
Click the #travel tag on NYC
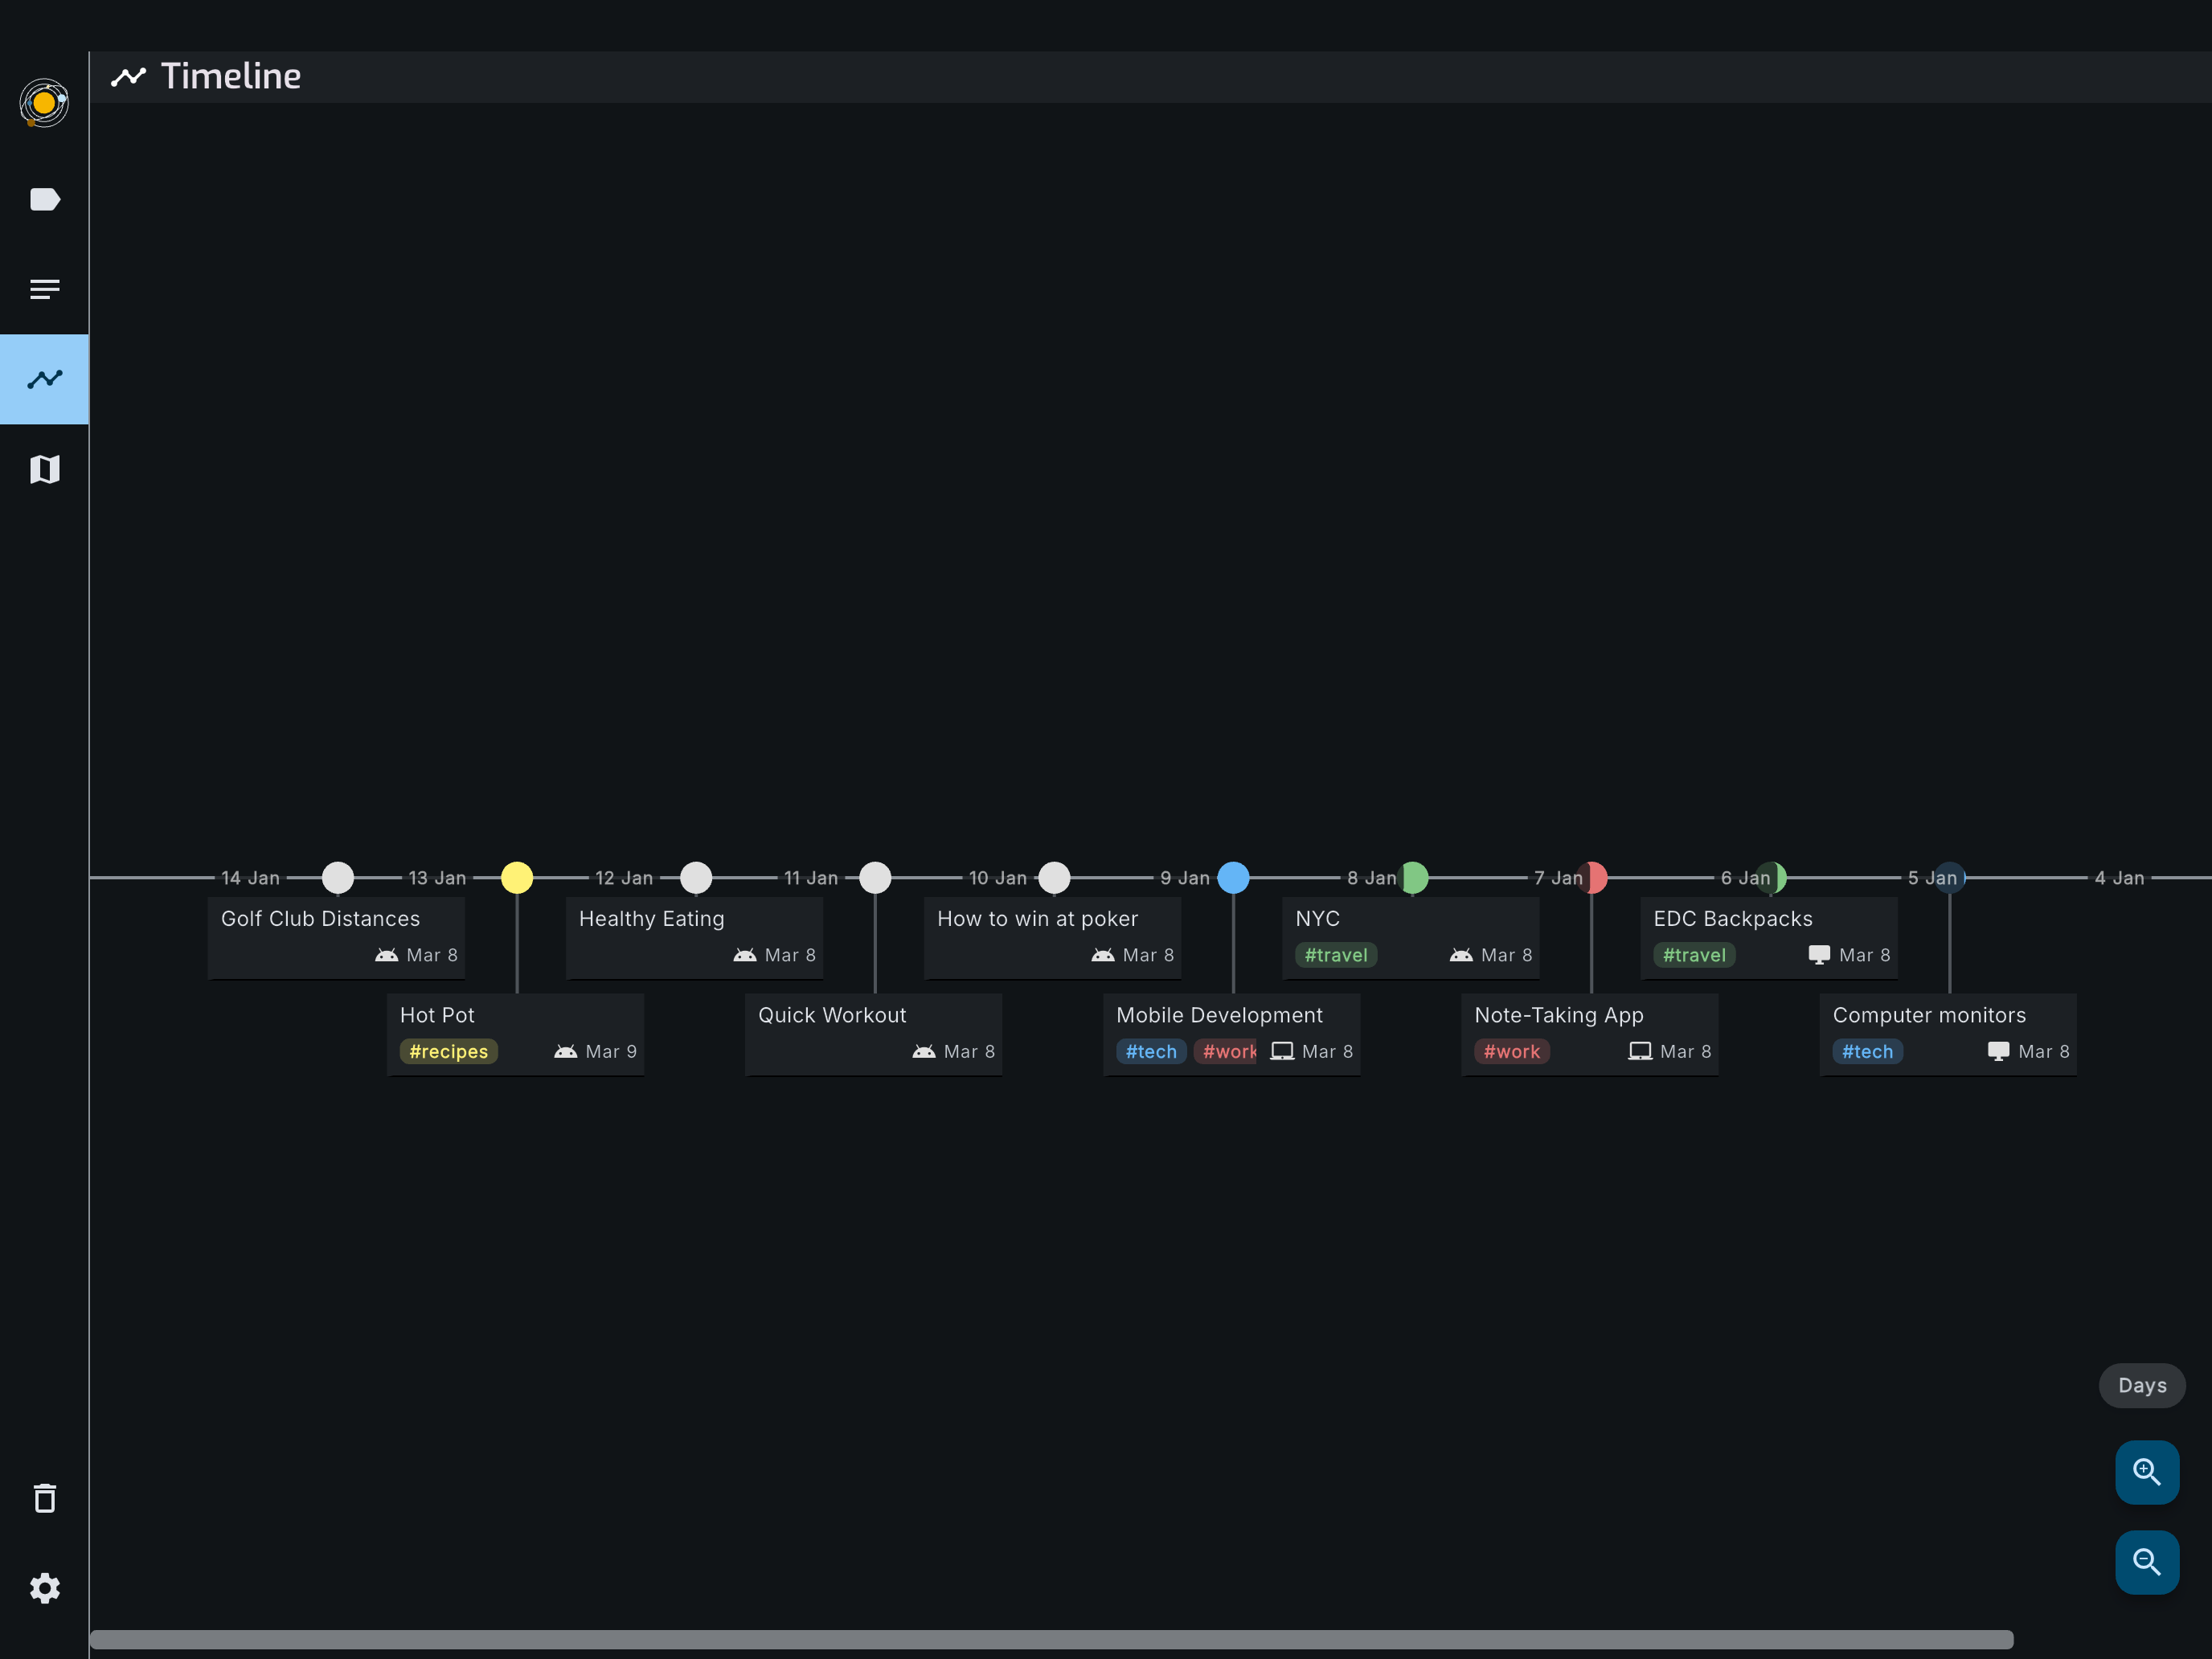[x=1336, y=955]
